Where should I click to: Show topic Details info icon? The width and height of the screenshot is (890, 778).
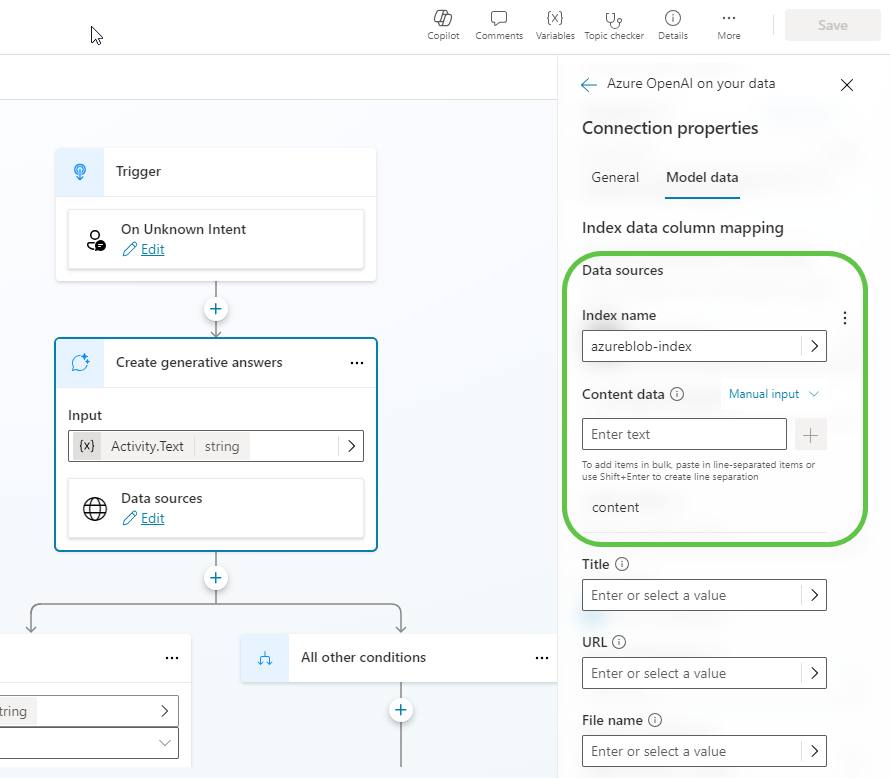(x=673, y=19)
